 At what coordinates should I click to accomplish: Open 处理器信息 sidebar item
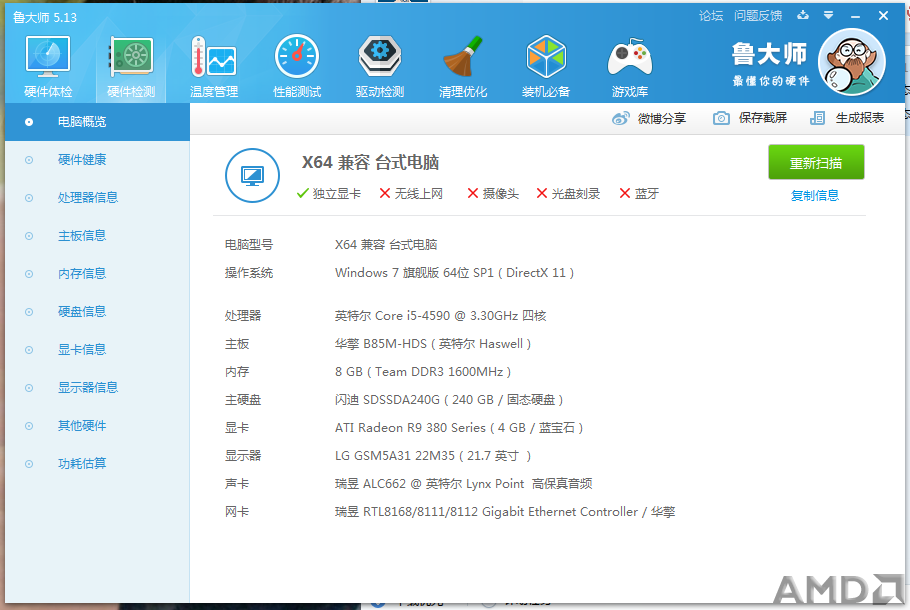pos(98,198)
